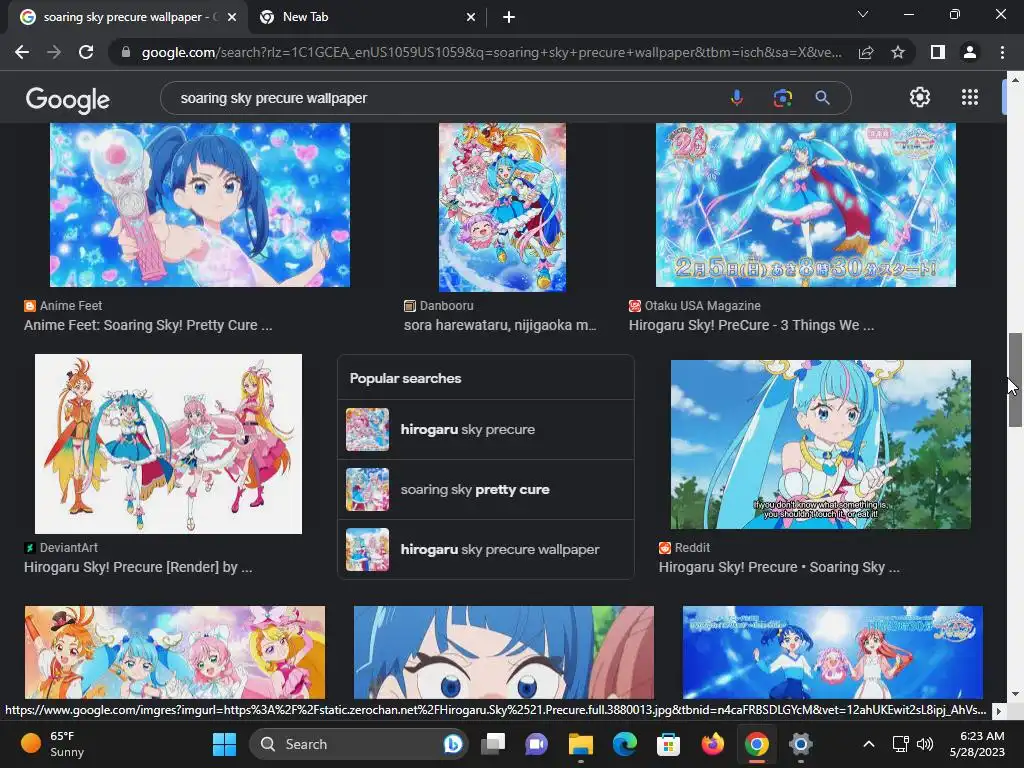Screen dimensions: 1024x768
Task: Show hidden system tray icons
Action: click(x=869, y=744)
